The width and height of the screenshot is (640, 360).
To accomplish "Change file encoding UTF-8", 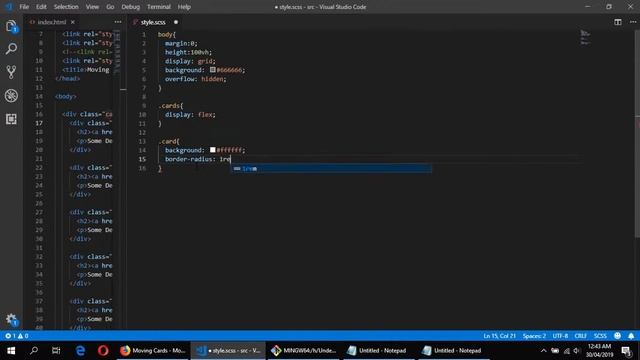I will point(560,336).
